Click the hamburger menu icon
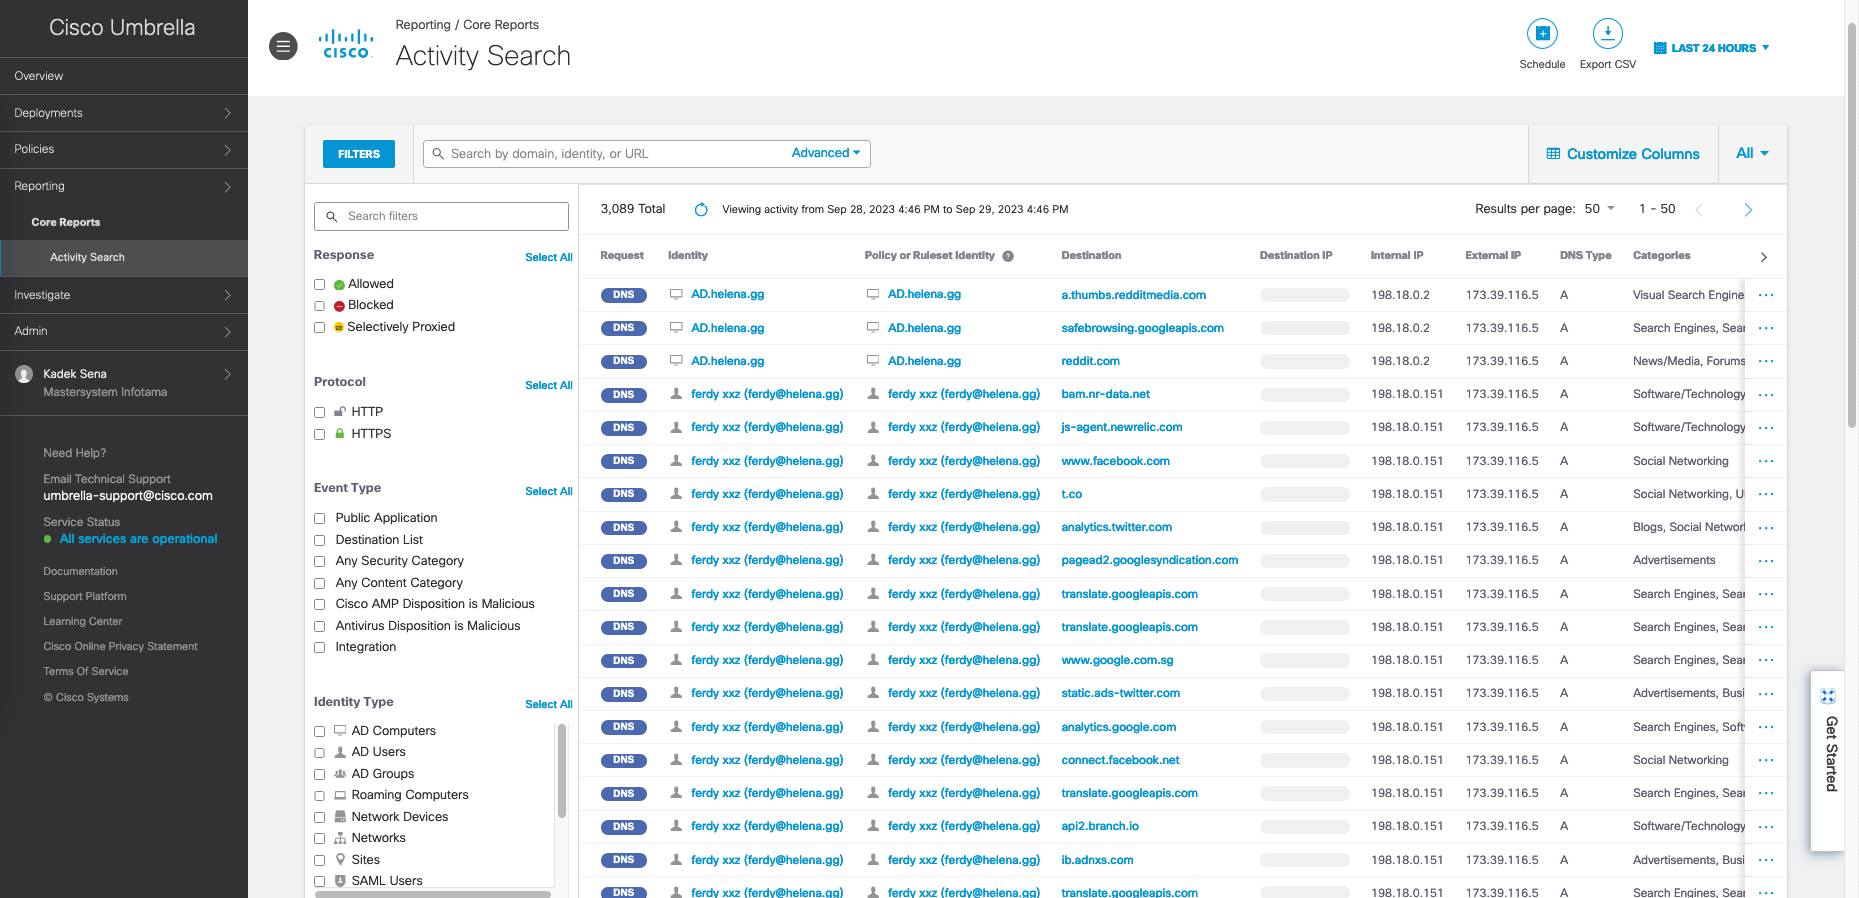This screenshot has width=1859, height=898. click(283, 46)
